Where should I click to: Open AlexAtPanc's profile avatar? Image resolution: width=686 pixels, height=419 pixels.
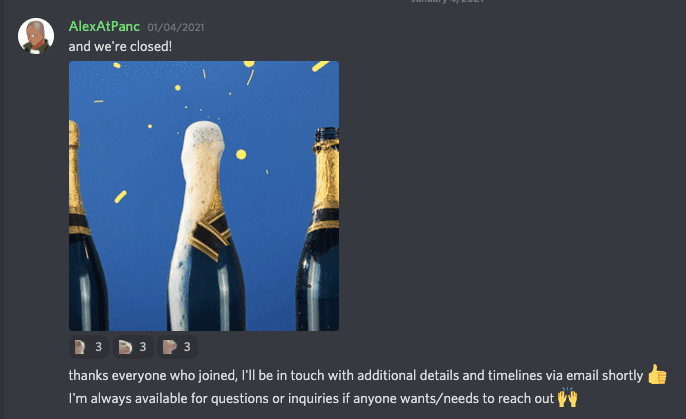[36, 36]
